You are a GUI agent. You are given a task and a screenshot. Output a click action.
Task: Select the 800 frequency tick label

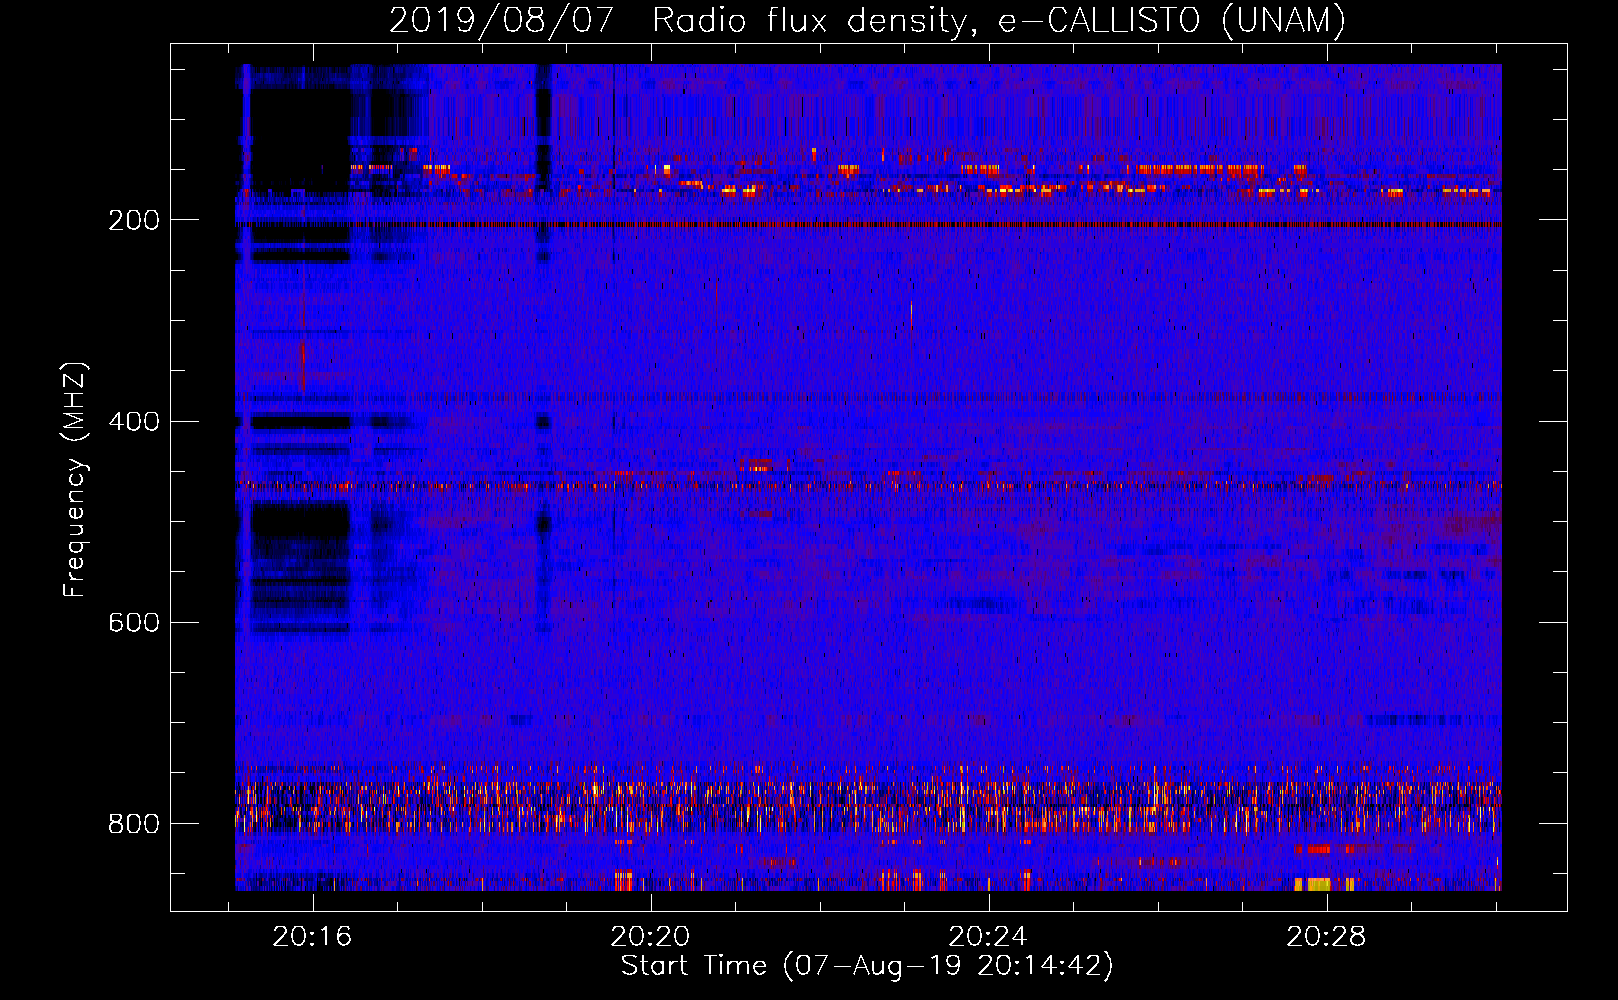(x=133, y=824)
